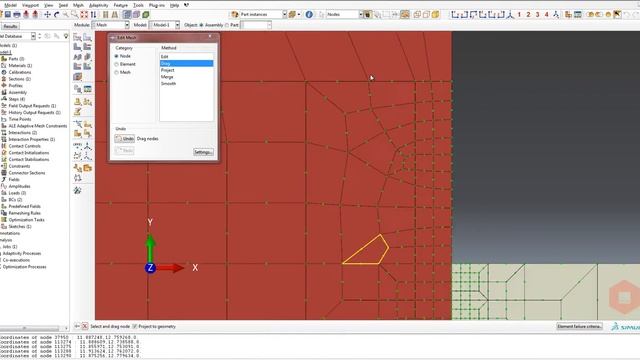Screen dimensions: 640x360
Task: Select the Mesh category radio button
Action: [117, 72]
